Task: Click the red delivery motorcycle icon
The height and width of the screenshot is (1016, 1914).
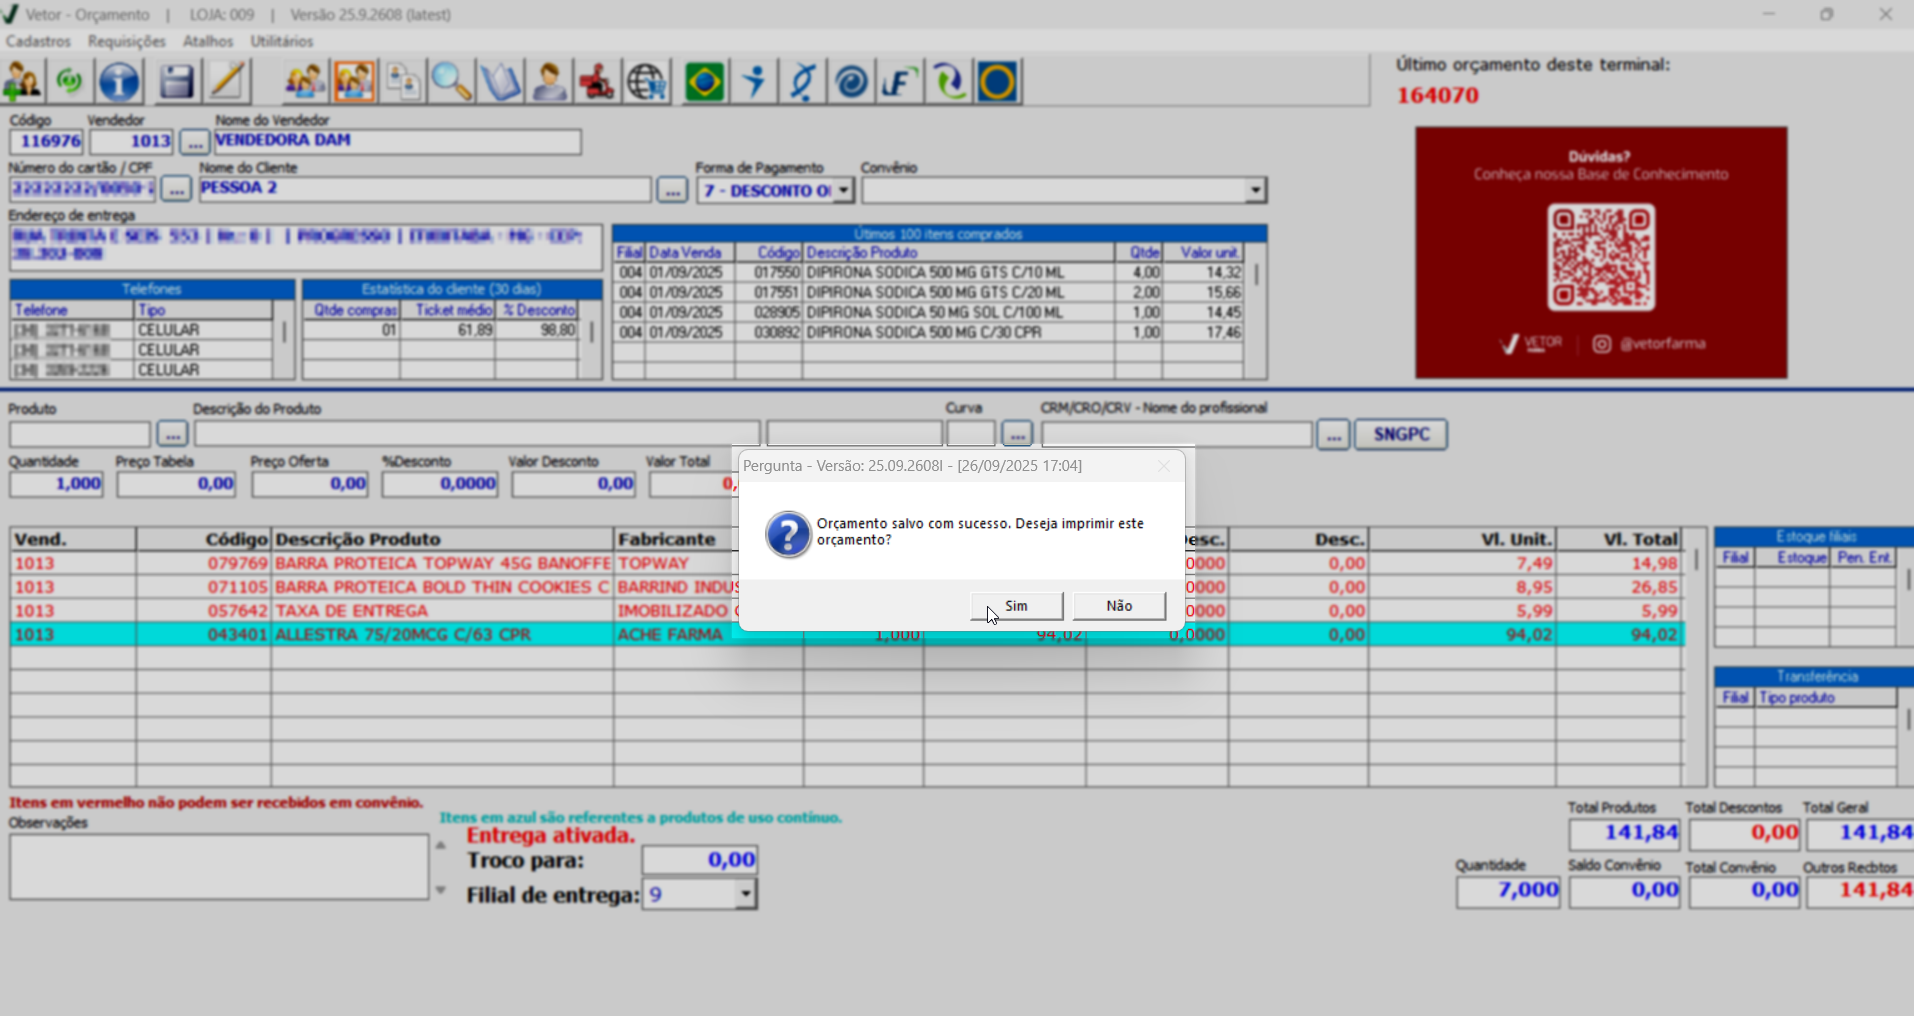Action: click(x=597, y=82)
